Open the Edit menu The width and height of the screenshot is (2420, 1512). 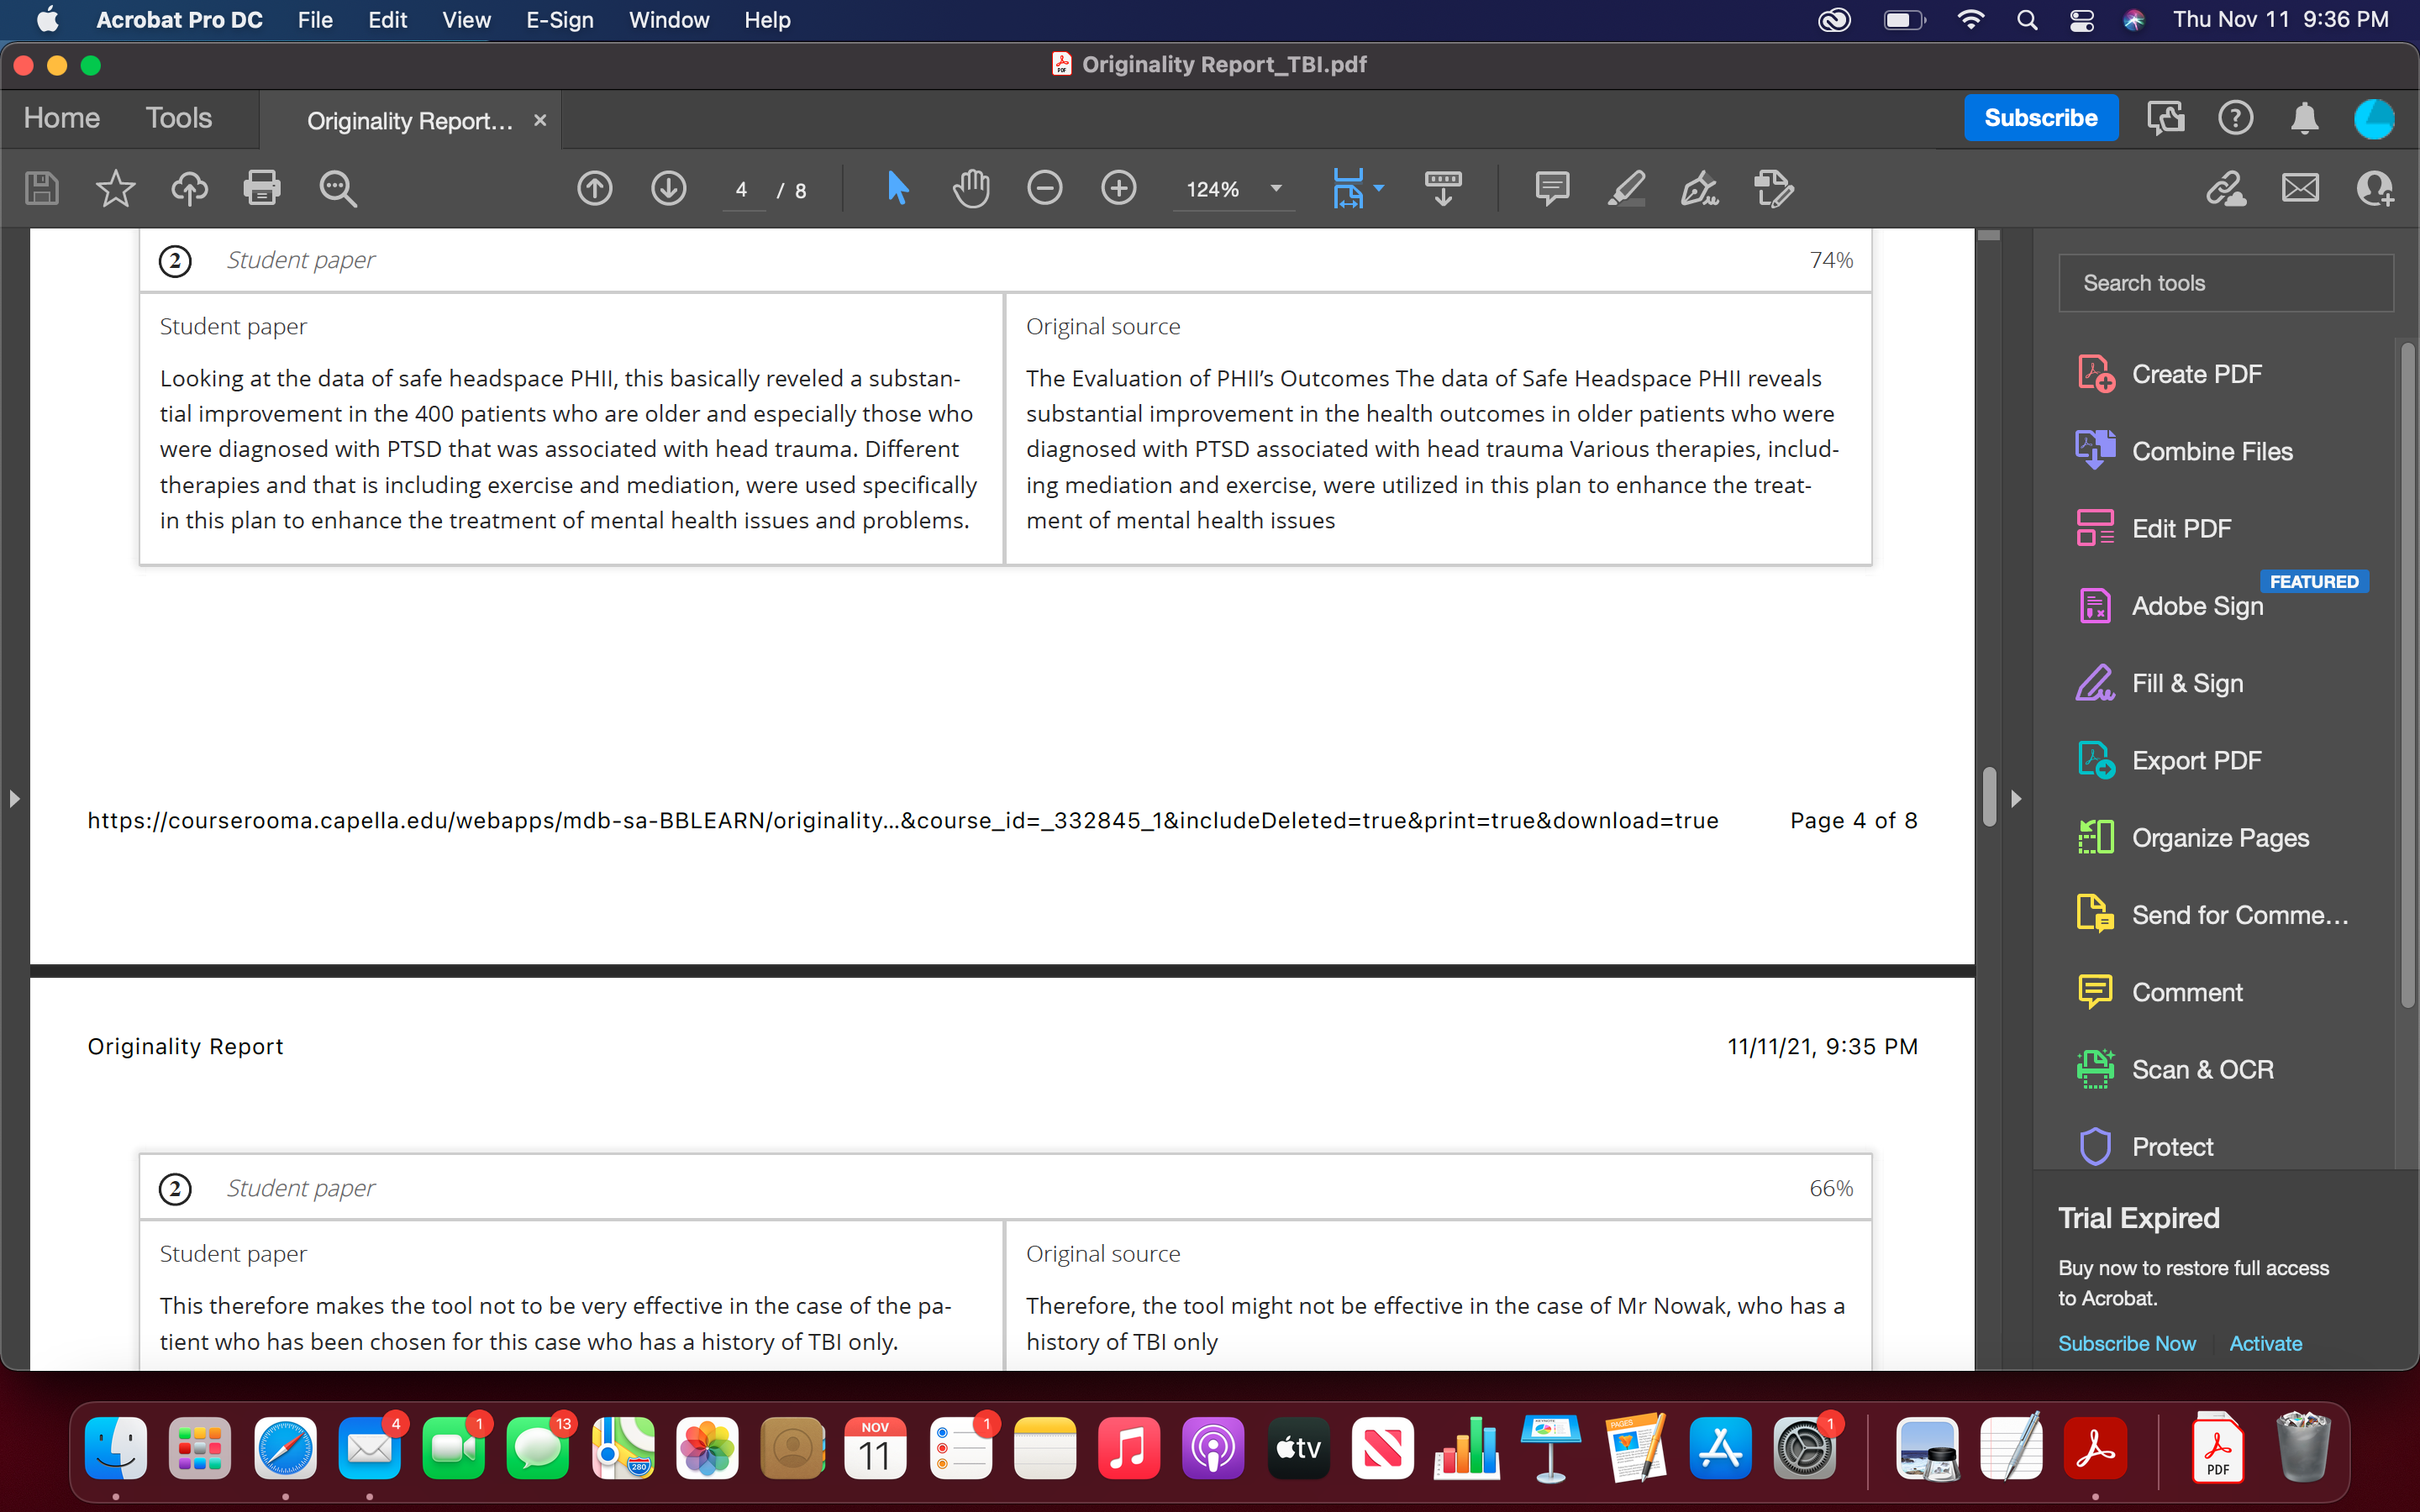387,20
